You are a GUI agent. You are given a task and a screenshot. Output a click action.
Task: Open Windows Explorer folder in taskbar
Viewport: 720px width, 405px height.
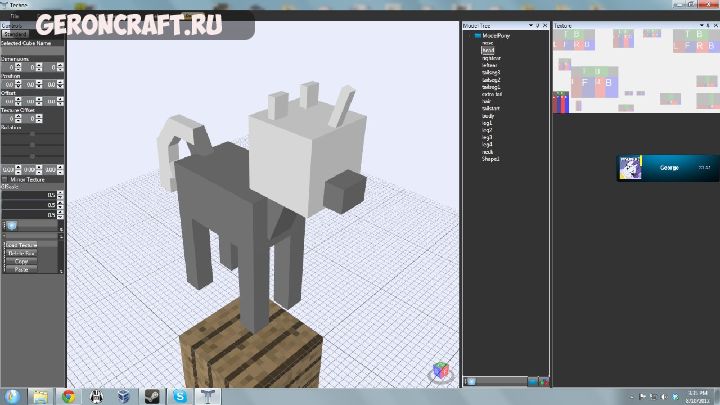40,396
